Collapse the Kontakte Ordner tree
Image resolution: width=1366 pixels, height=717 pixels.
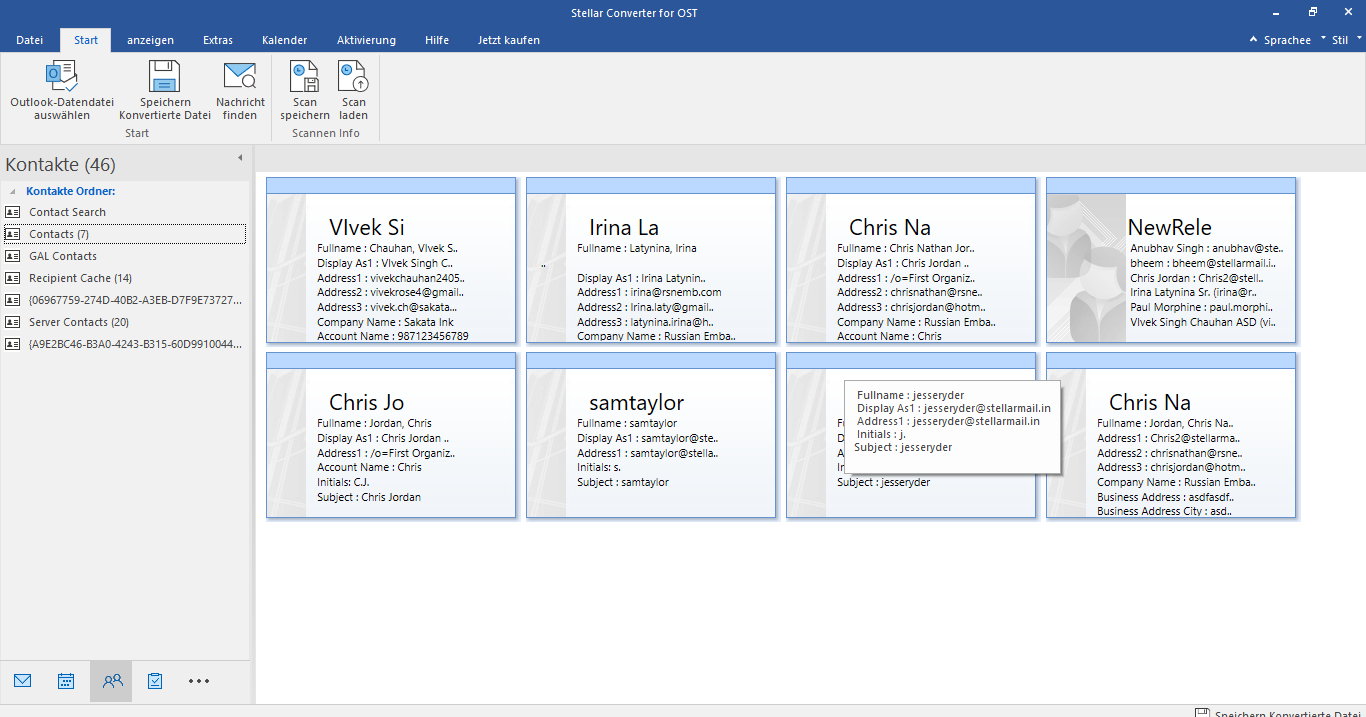coord(13,191)
